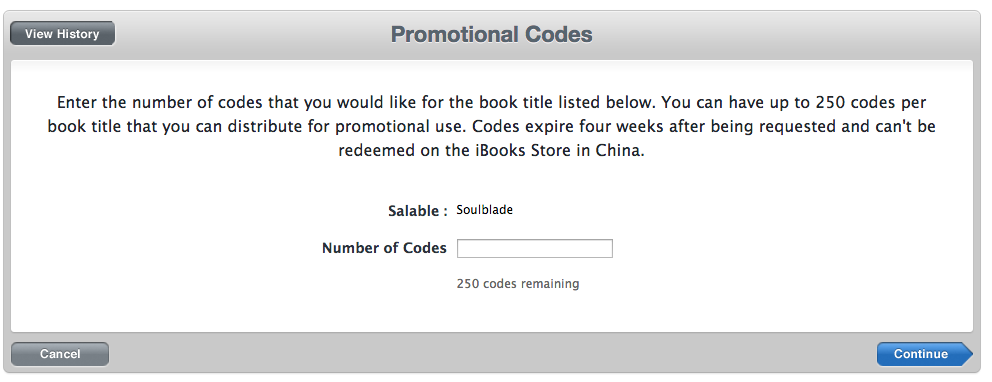Screen dimensions: 992x382
Task: Click the left end of codes input box
Action: click(463, 249)
